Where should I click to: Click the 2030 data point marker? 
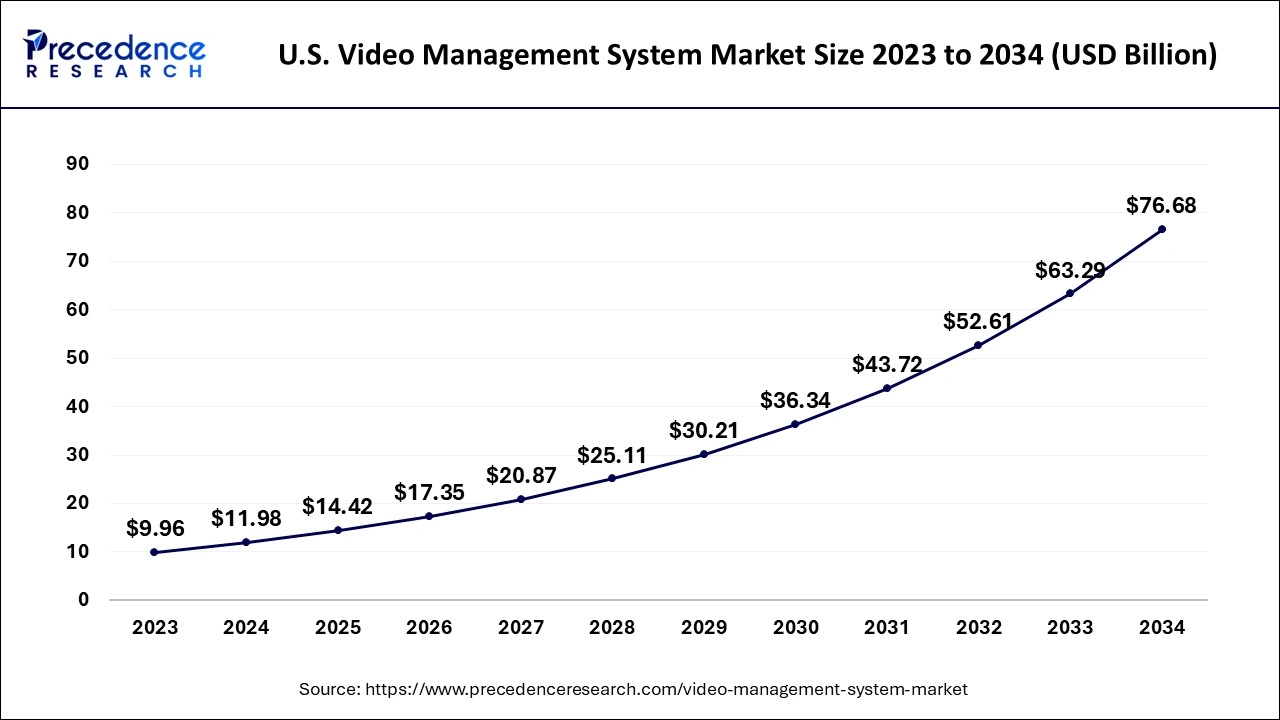pyautogui.click(x=795, y=424)
